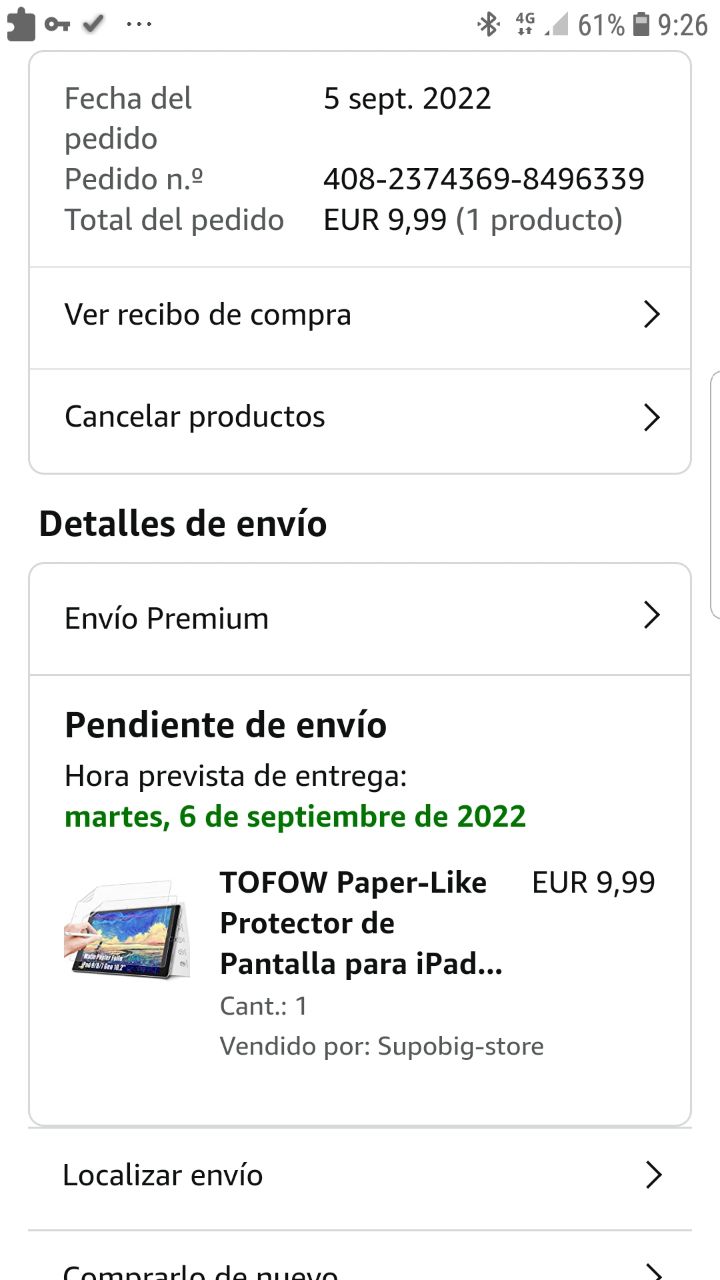The image size is (720, 1280).
Task: Tap the three dots notification overflow
Action: (139, 24)
